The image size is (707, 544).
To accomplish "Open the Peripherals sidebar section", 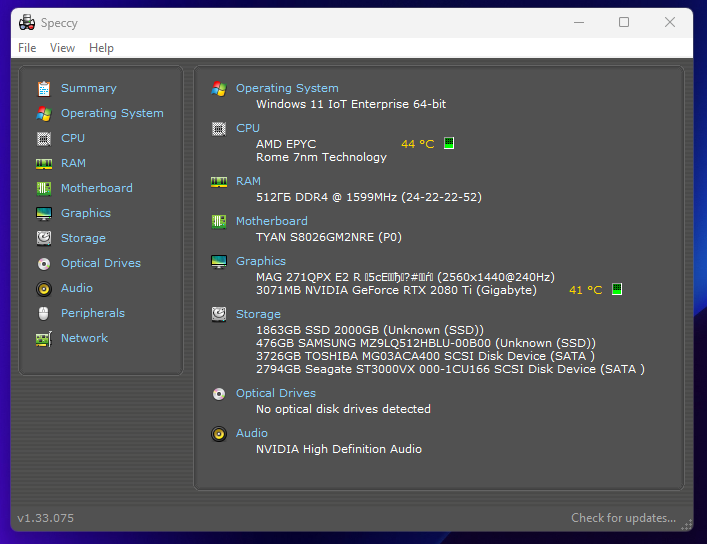I will tap(93, 313).
